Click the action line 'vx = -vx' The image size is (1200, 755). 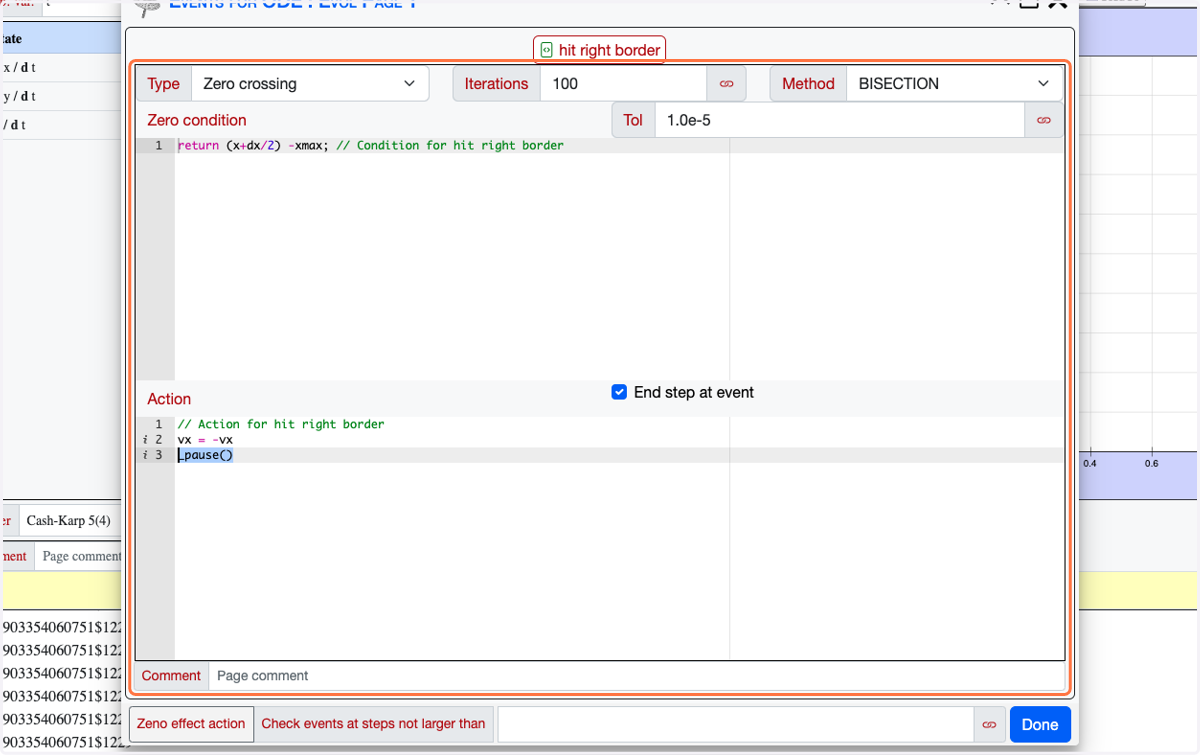click(205, 440)
